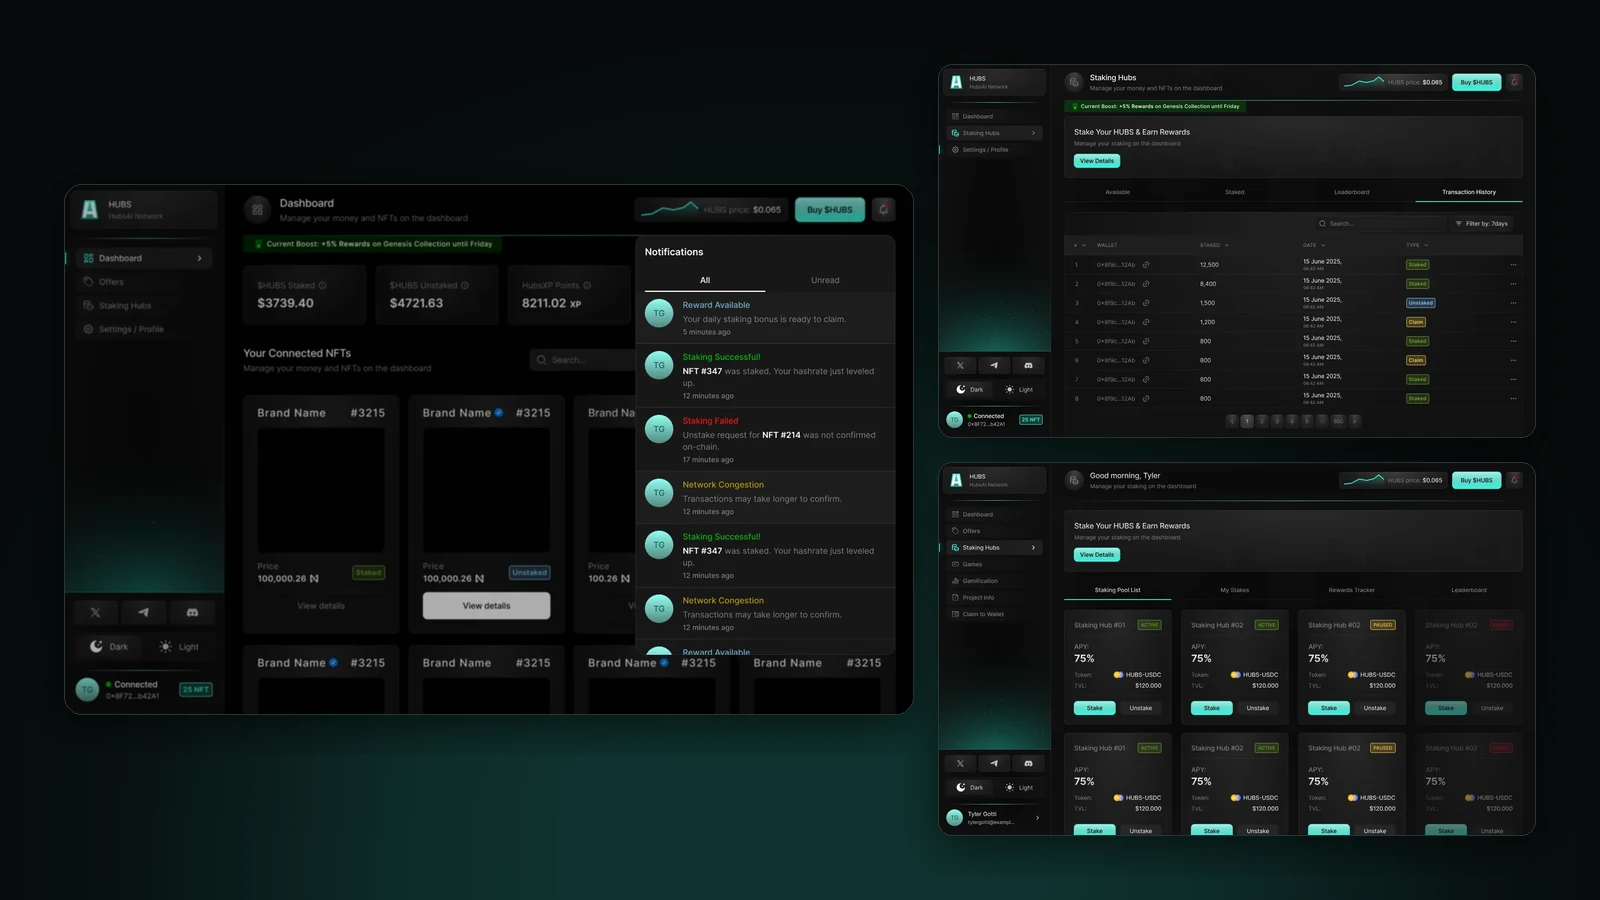Open the Rewards Tracker tab
Viewport: 1600px width, 900px height.
(x=1351, y=590)
